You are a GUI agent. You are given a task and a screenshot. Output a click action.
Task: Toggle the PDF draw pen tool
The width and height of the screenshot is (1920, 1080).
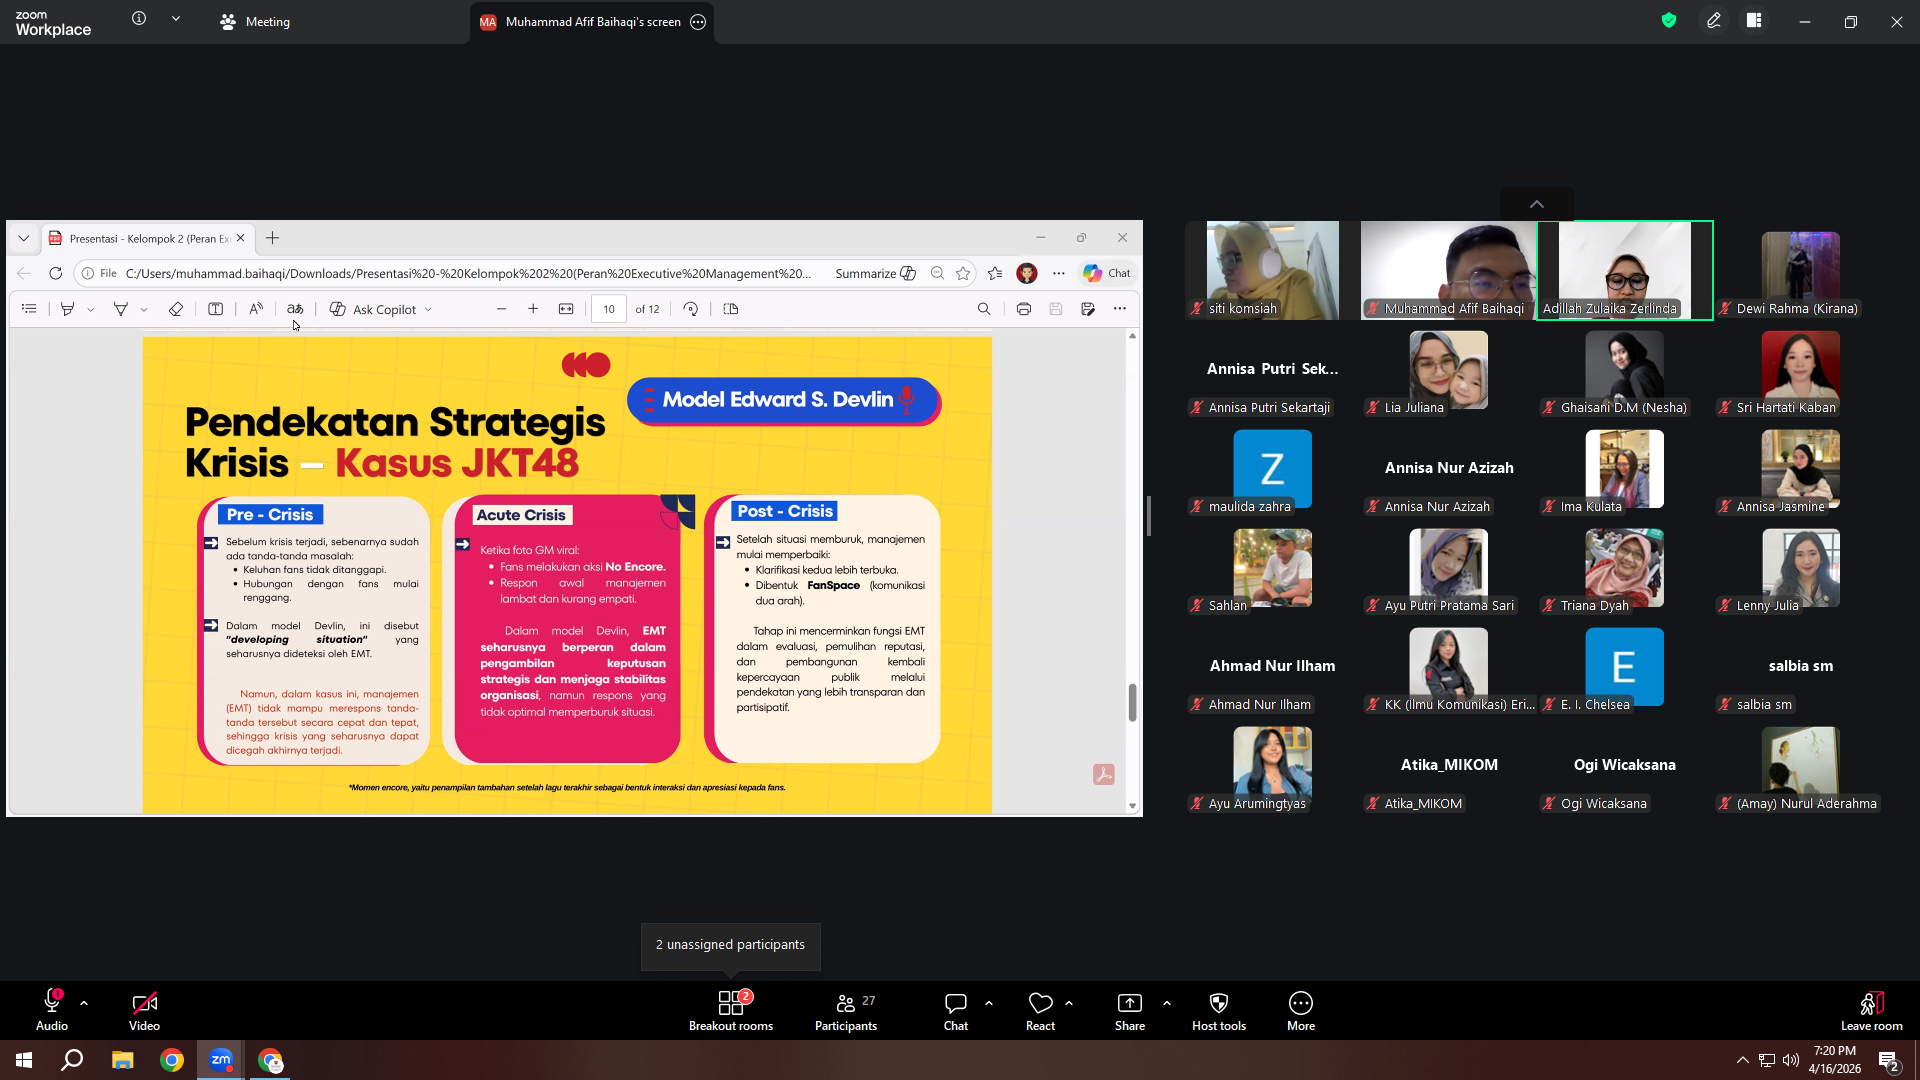tap(120, 309)
